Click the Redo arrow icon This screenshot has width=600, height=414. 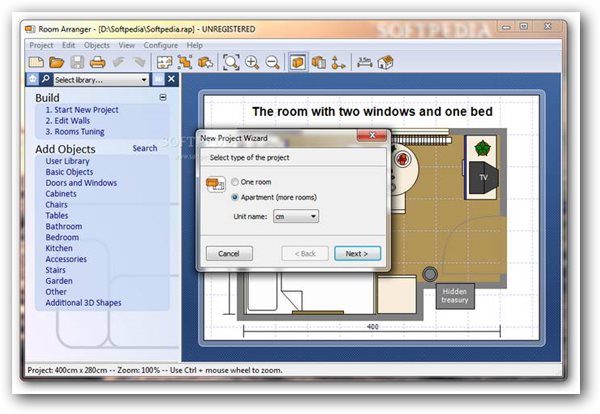139,62
